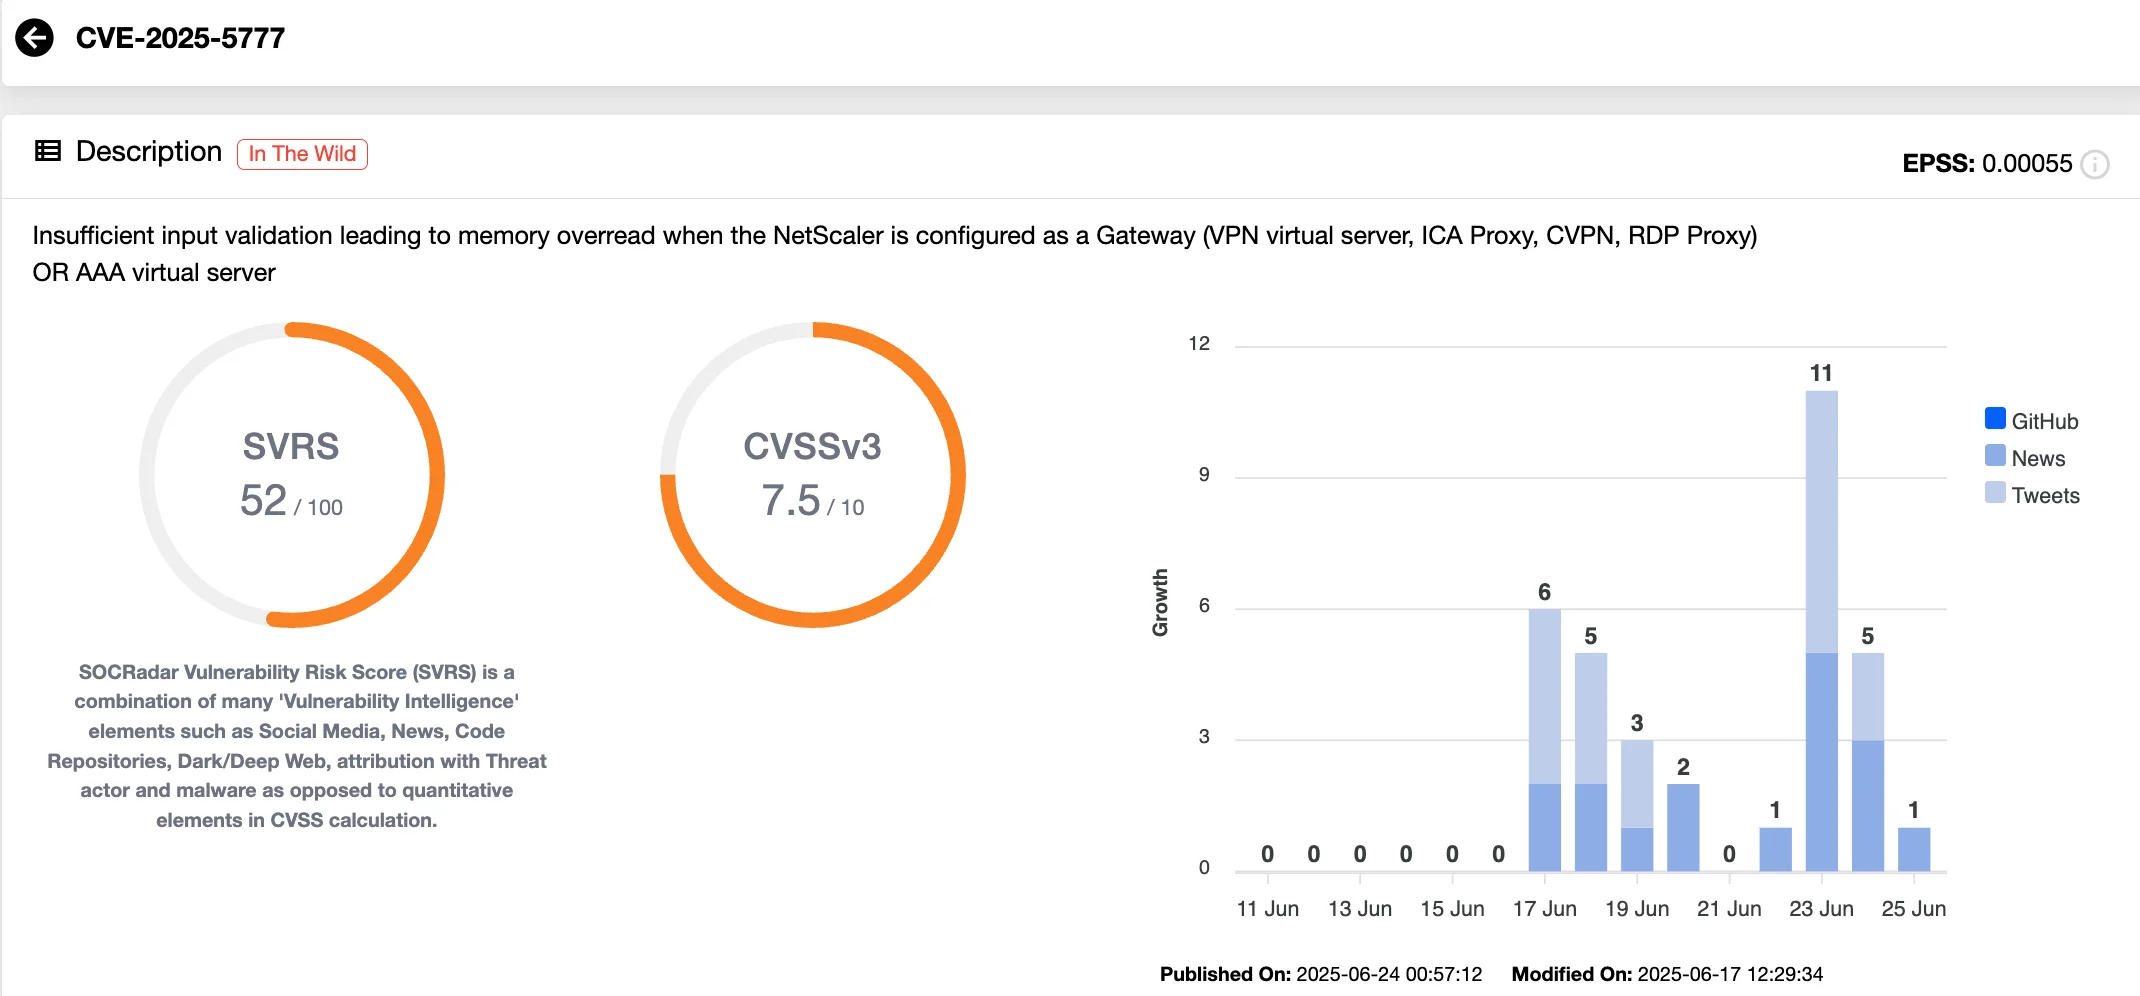
Task: Click the Modified On date text
Action: click(x=1667, y=974)
